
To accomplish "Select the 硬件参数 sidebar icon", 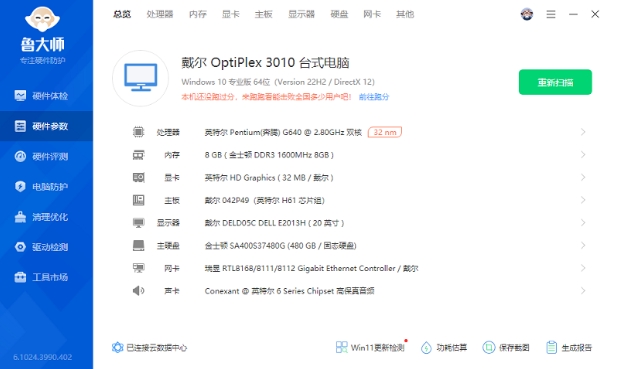I will (x=20, y=126).
